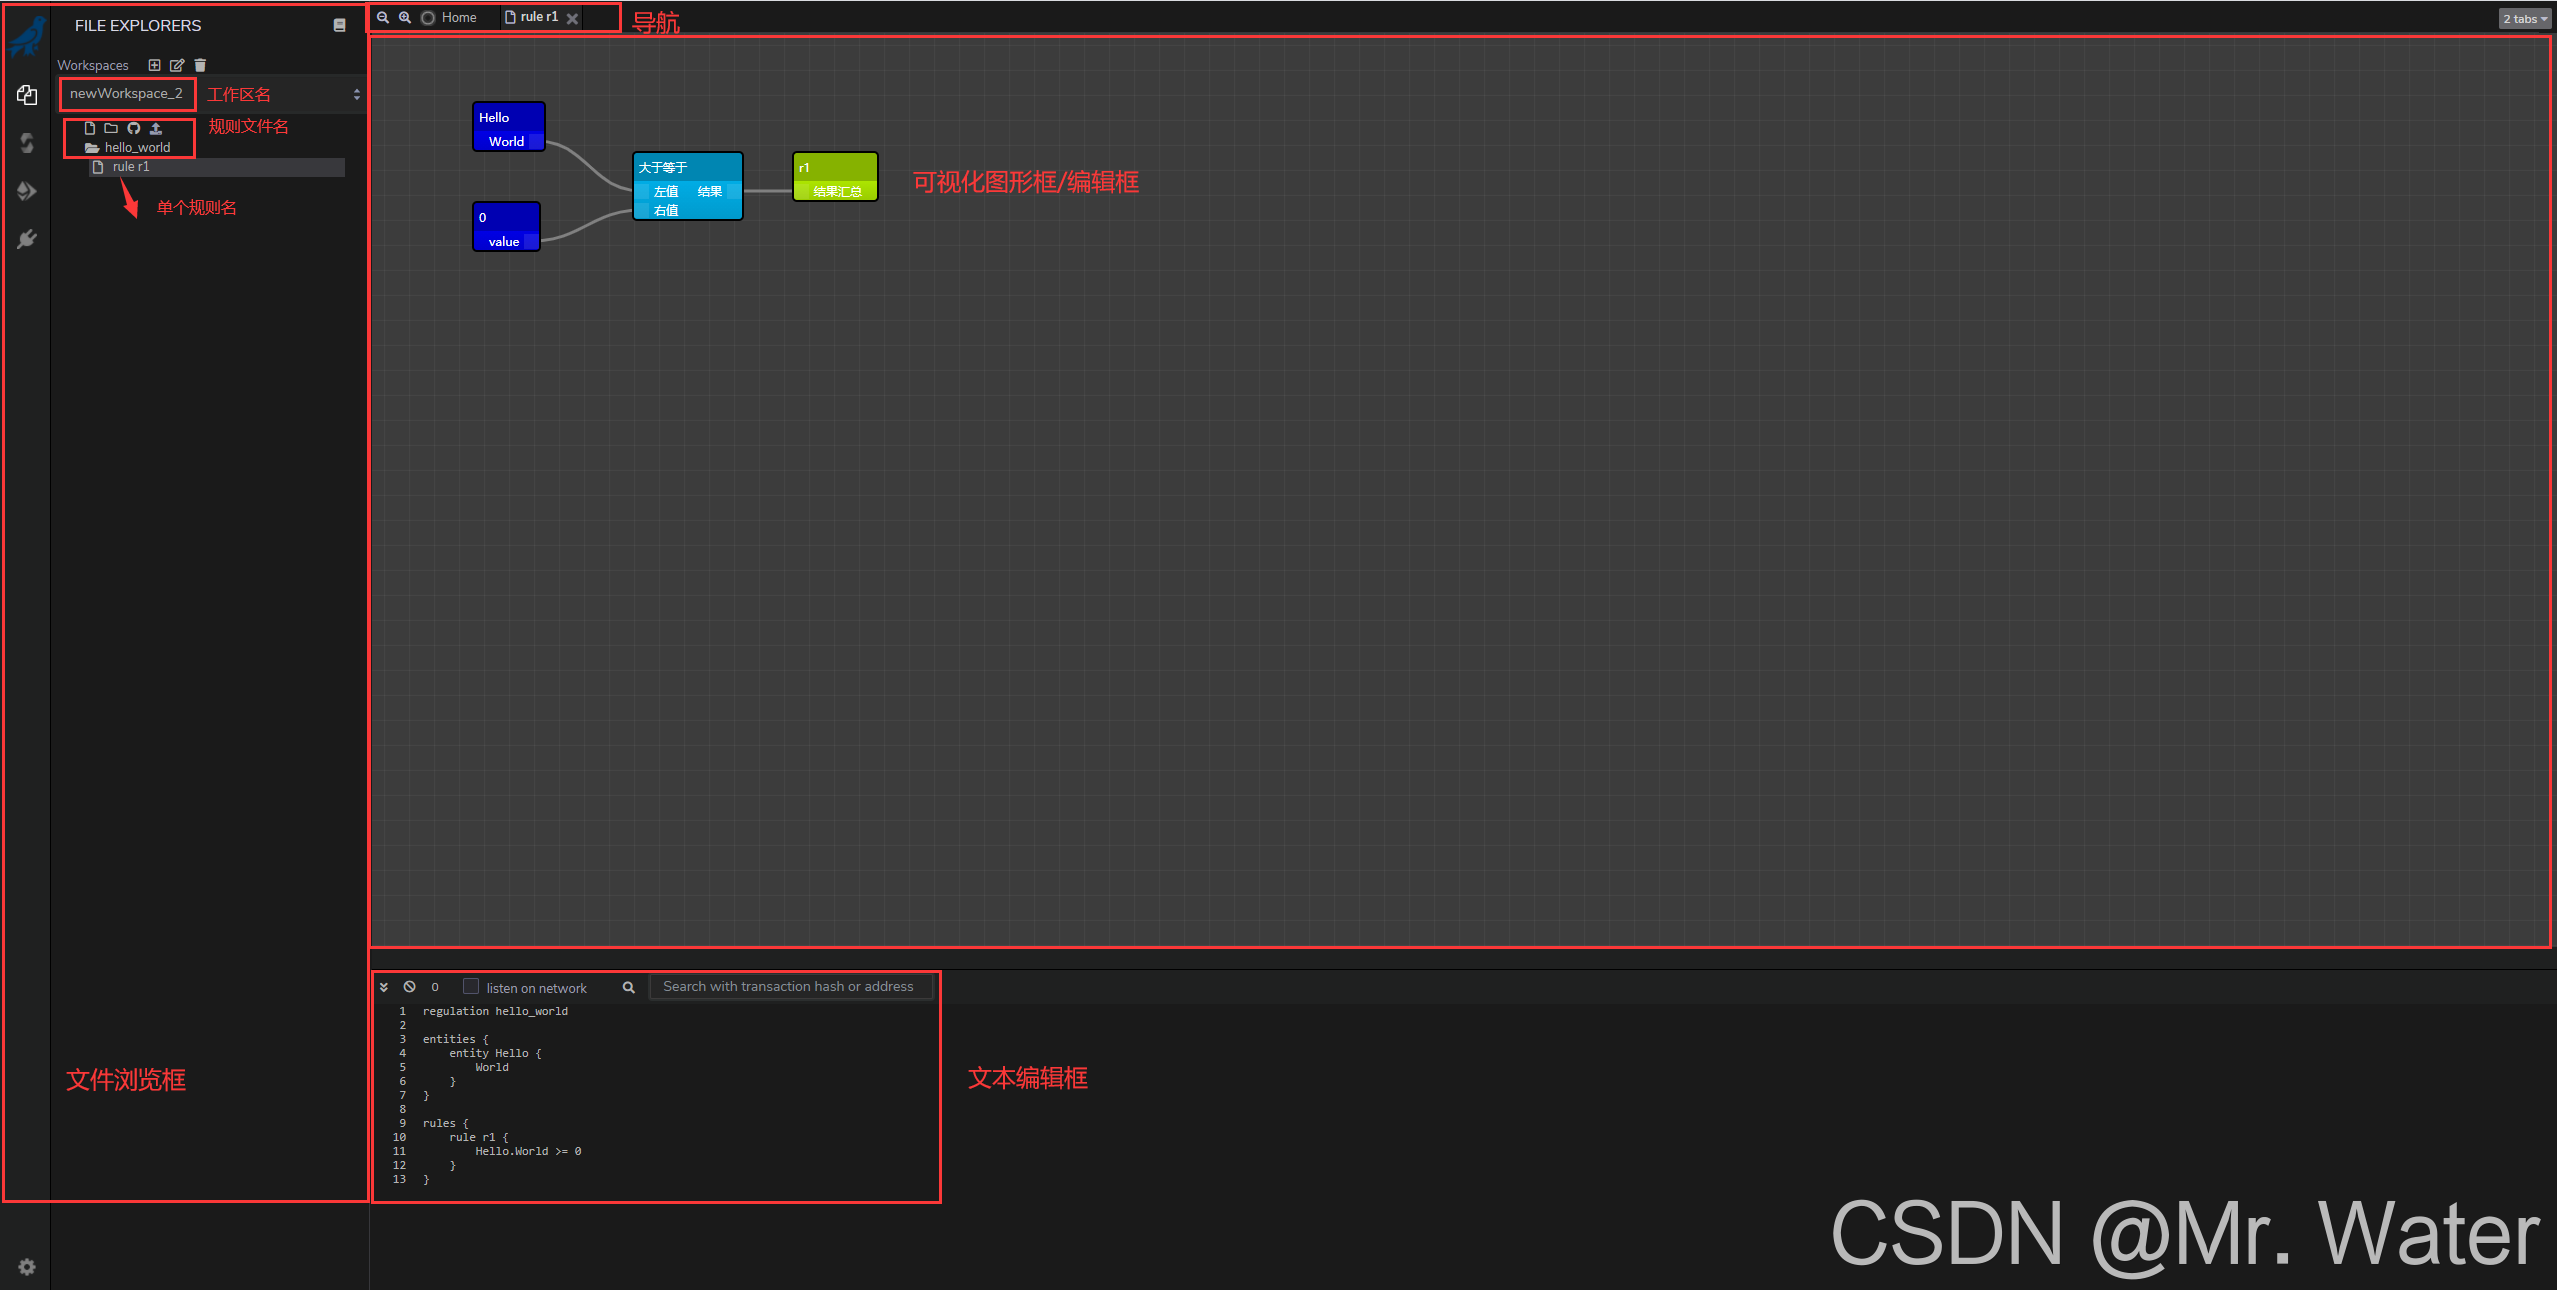Screen dimensions: 2557x1290
Task: Select rule r1 in file tree
Action: [x=131, y=167]
